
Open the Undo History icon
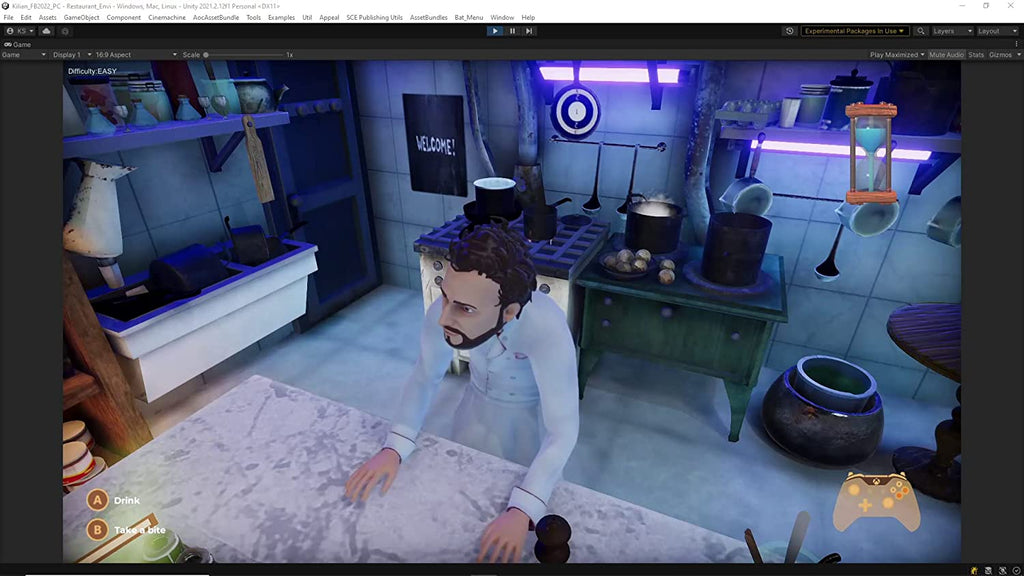coord(790,31)
